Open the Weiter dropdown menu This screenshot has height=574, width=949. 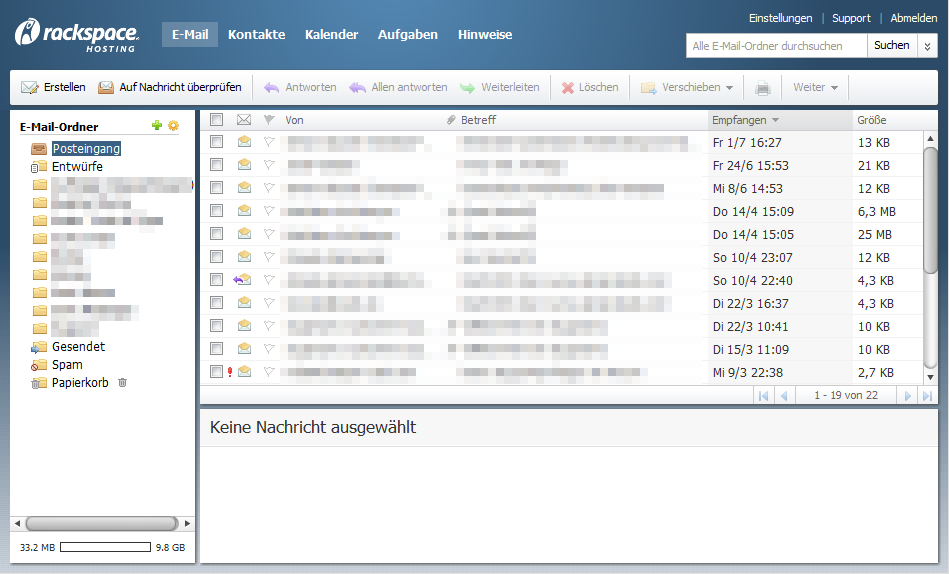tap(814, 88)
